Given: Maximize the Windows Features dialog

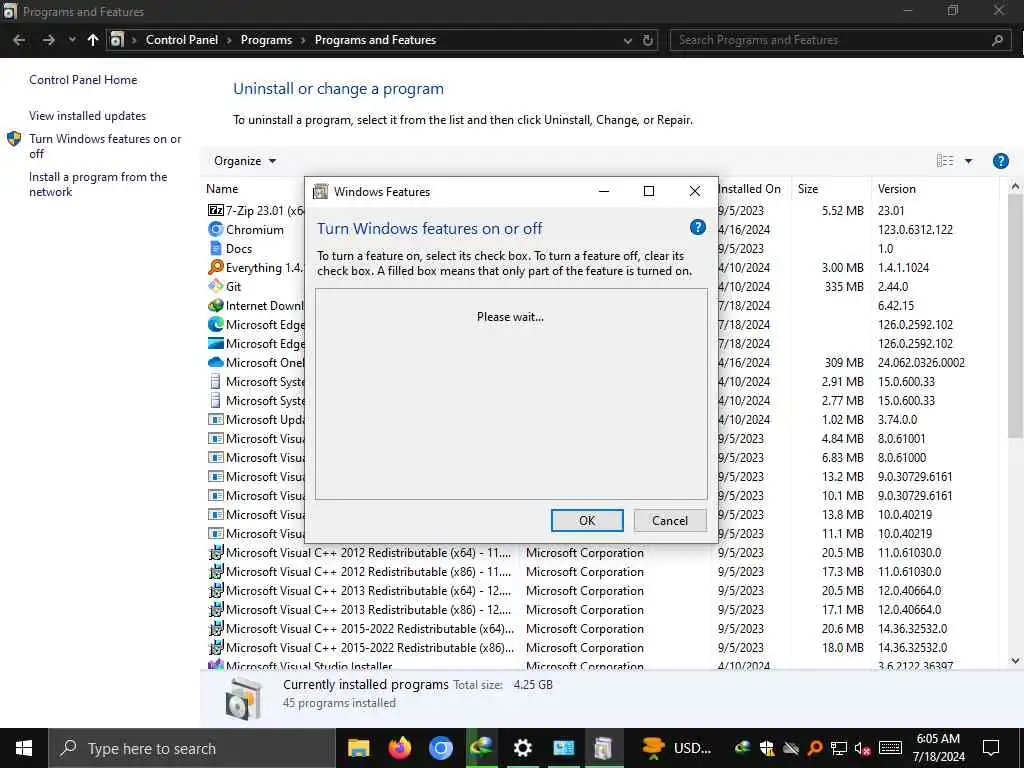Looking at the screenshot, I should coord(648,191).
